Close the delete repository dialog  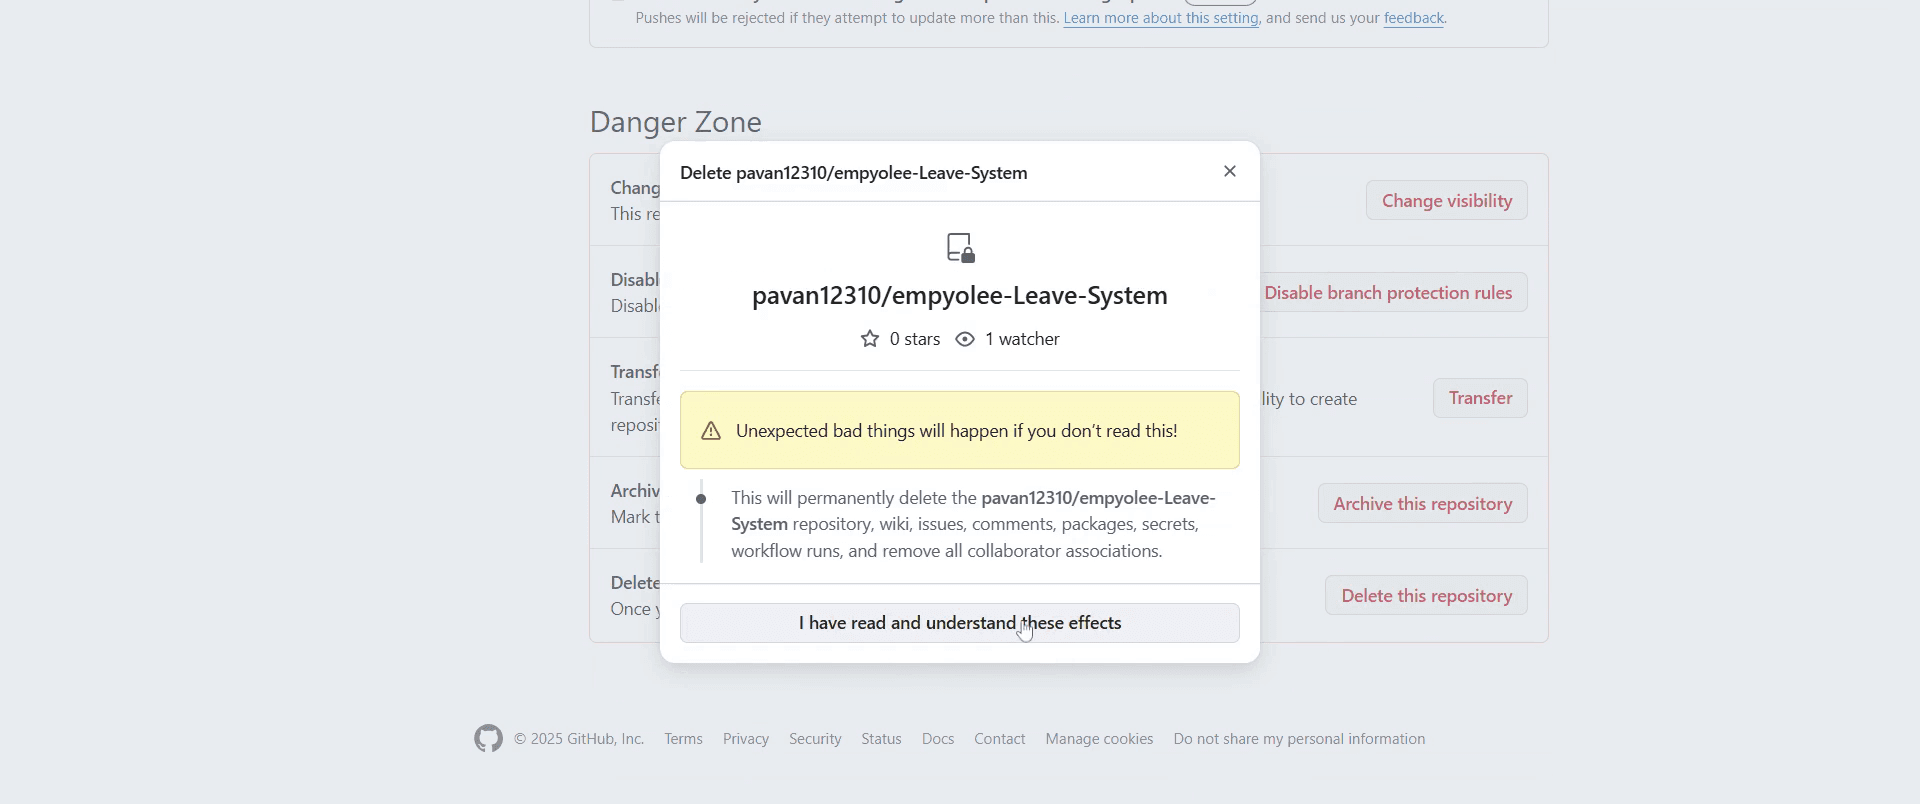pyautogui.click(x=1230, y=172)
